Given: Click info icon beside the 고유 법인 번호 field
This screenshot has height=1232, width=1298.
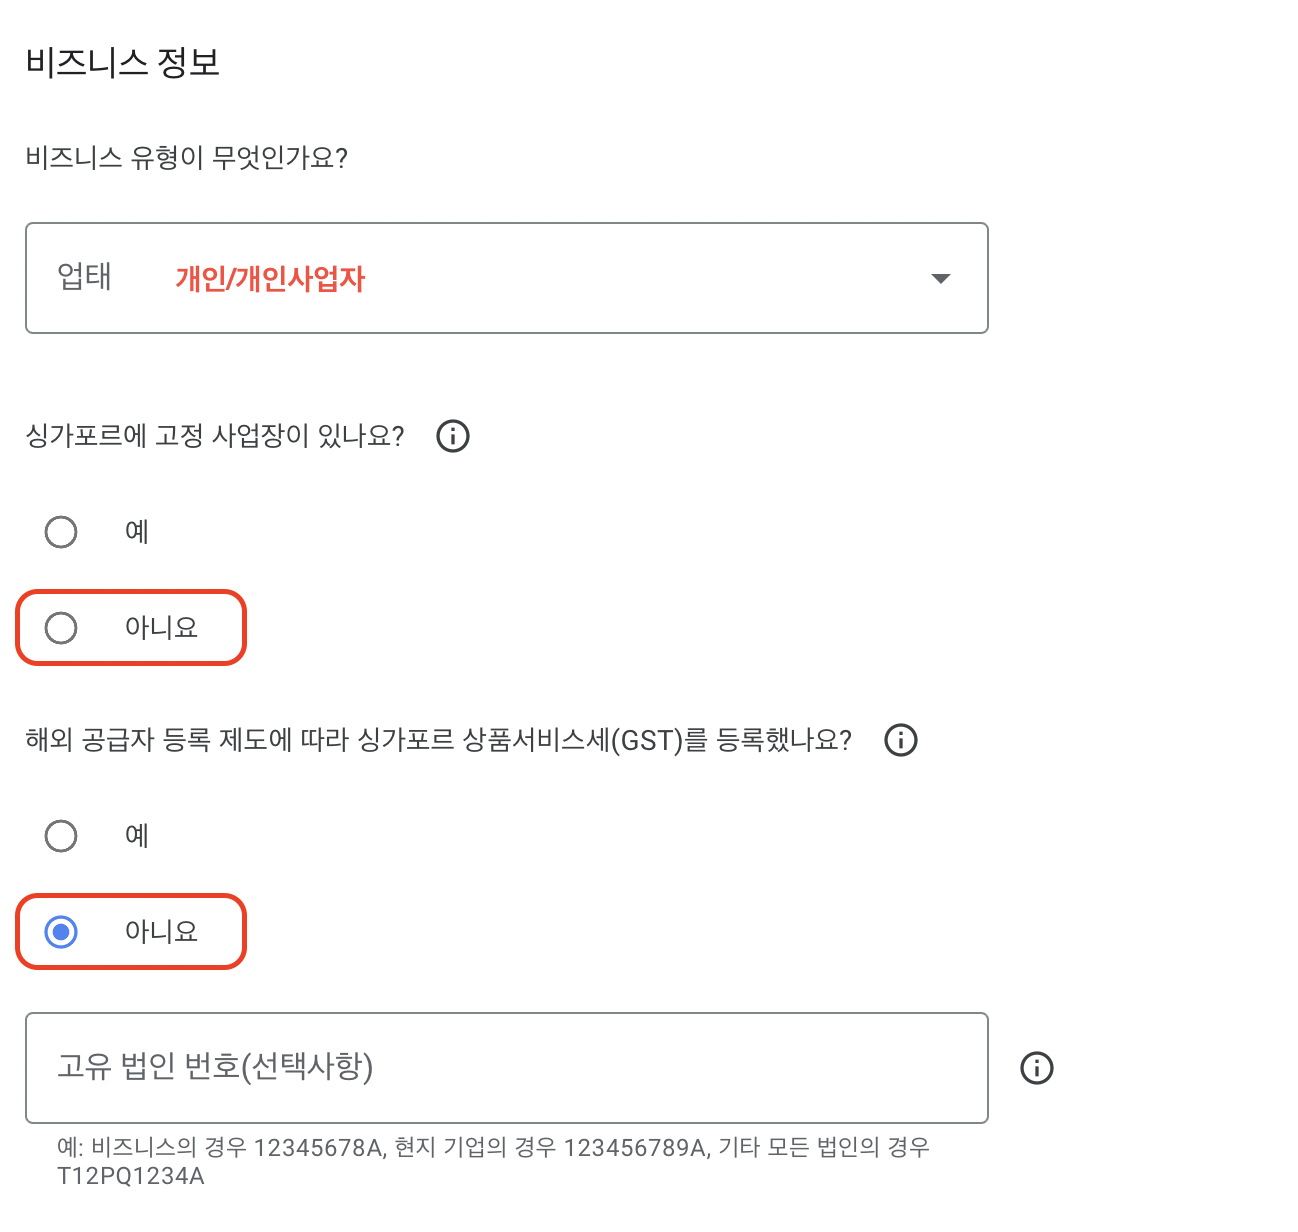Looking at the screenshot, I should 1037,1068.
